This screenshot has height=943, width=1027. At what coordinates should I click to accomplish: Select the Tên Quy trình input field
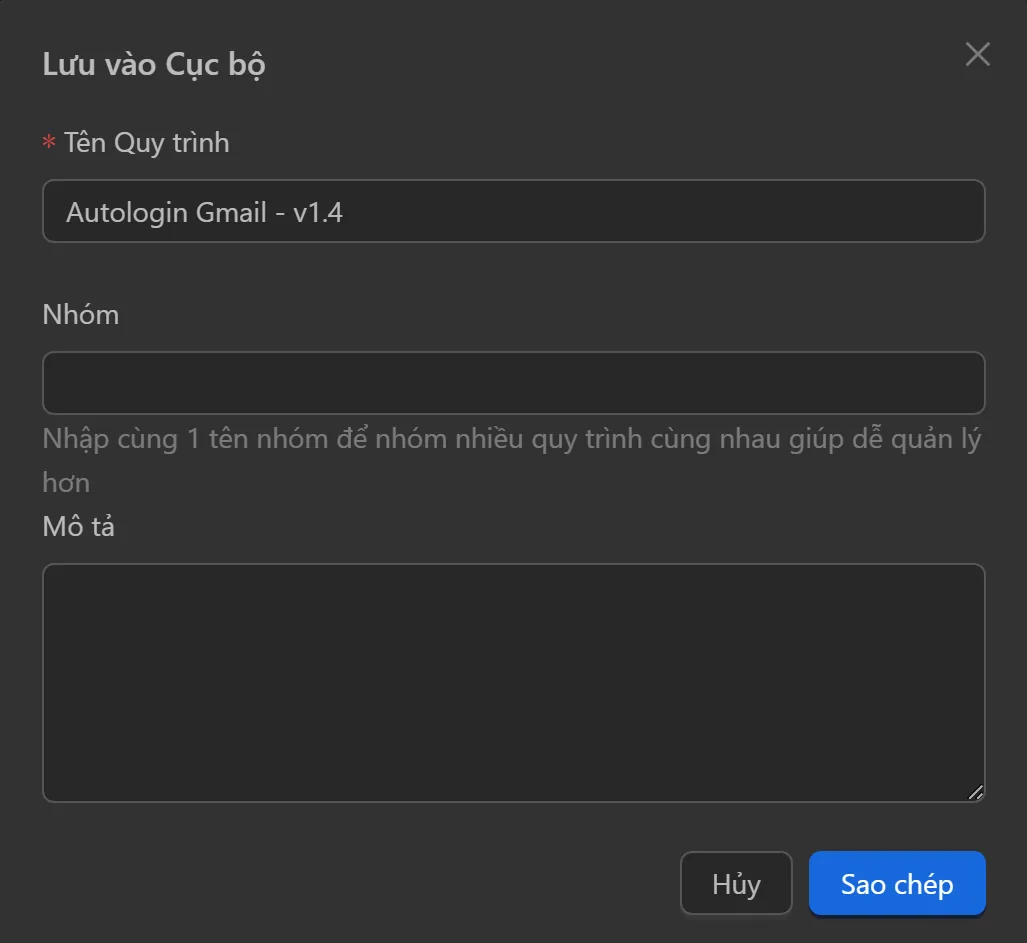(x=514, y=211)
